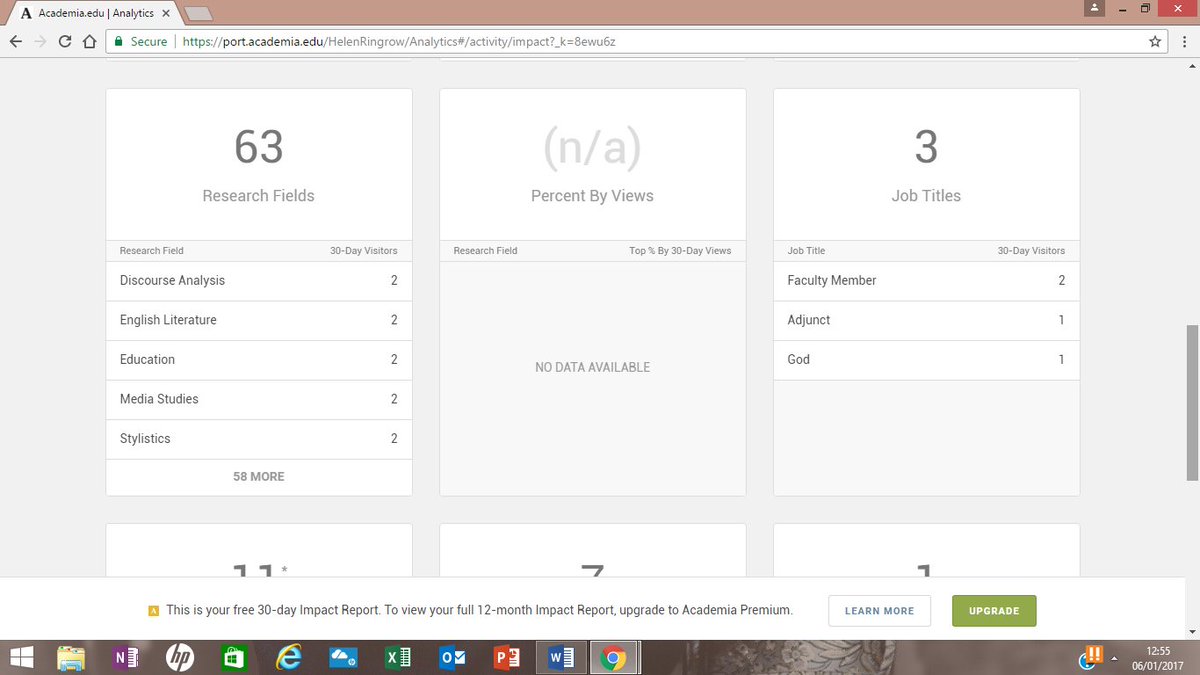Open the OneDrive cloud taskbar icon
The height and width of the screenshot is (675, 1200).
pyautogui.click(x=344, y=657)
